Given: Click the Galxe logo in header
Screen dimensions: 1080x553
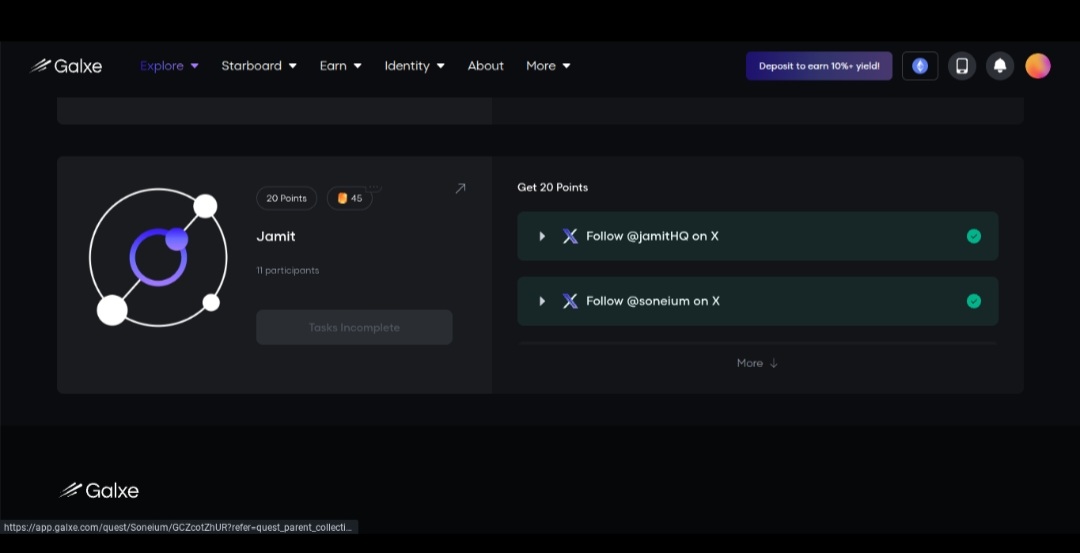Looking at the screenshot, I should tap(66, 66).
